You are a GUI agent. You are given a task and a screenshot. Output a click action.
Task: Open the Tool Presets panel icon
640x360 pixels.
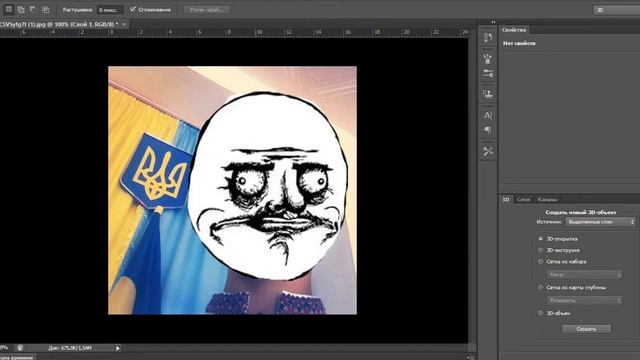[488, 151]
